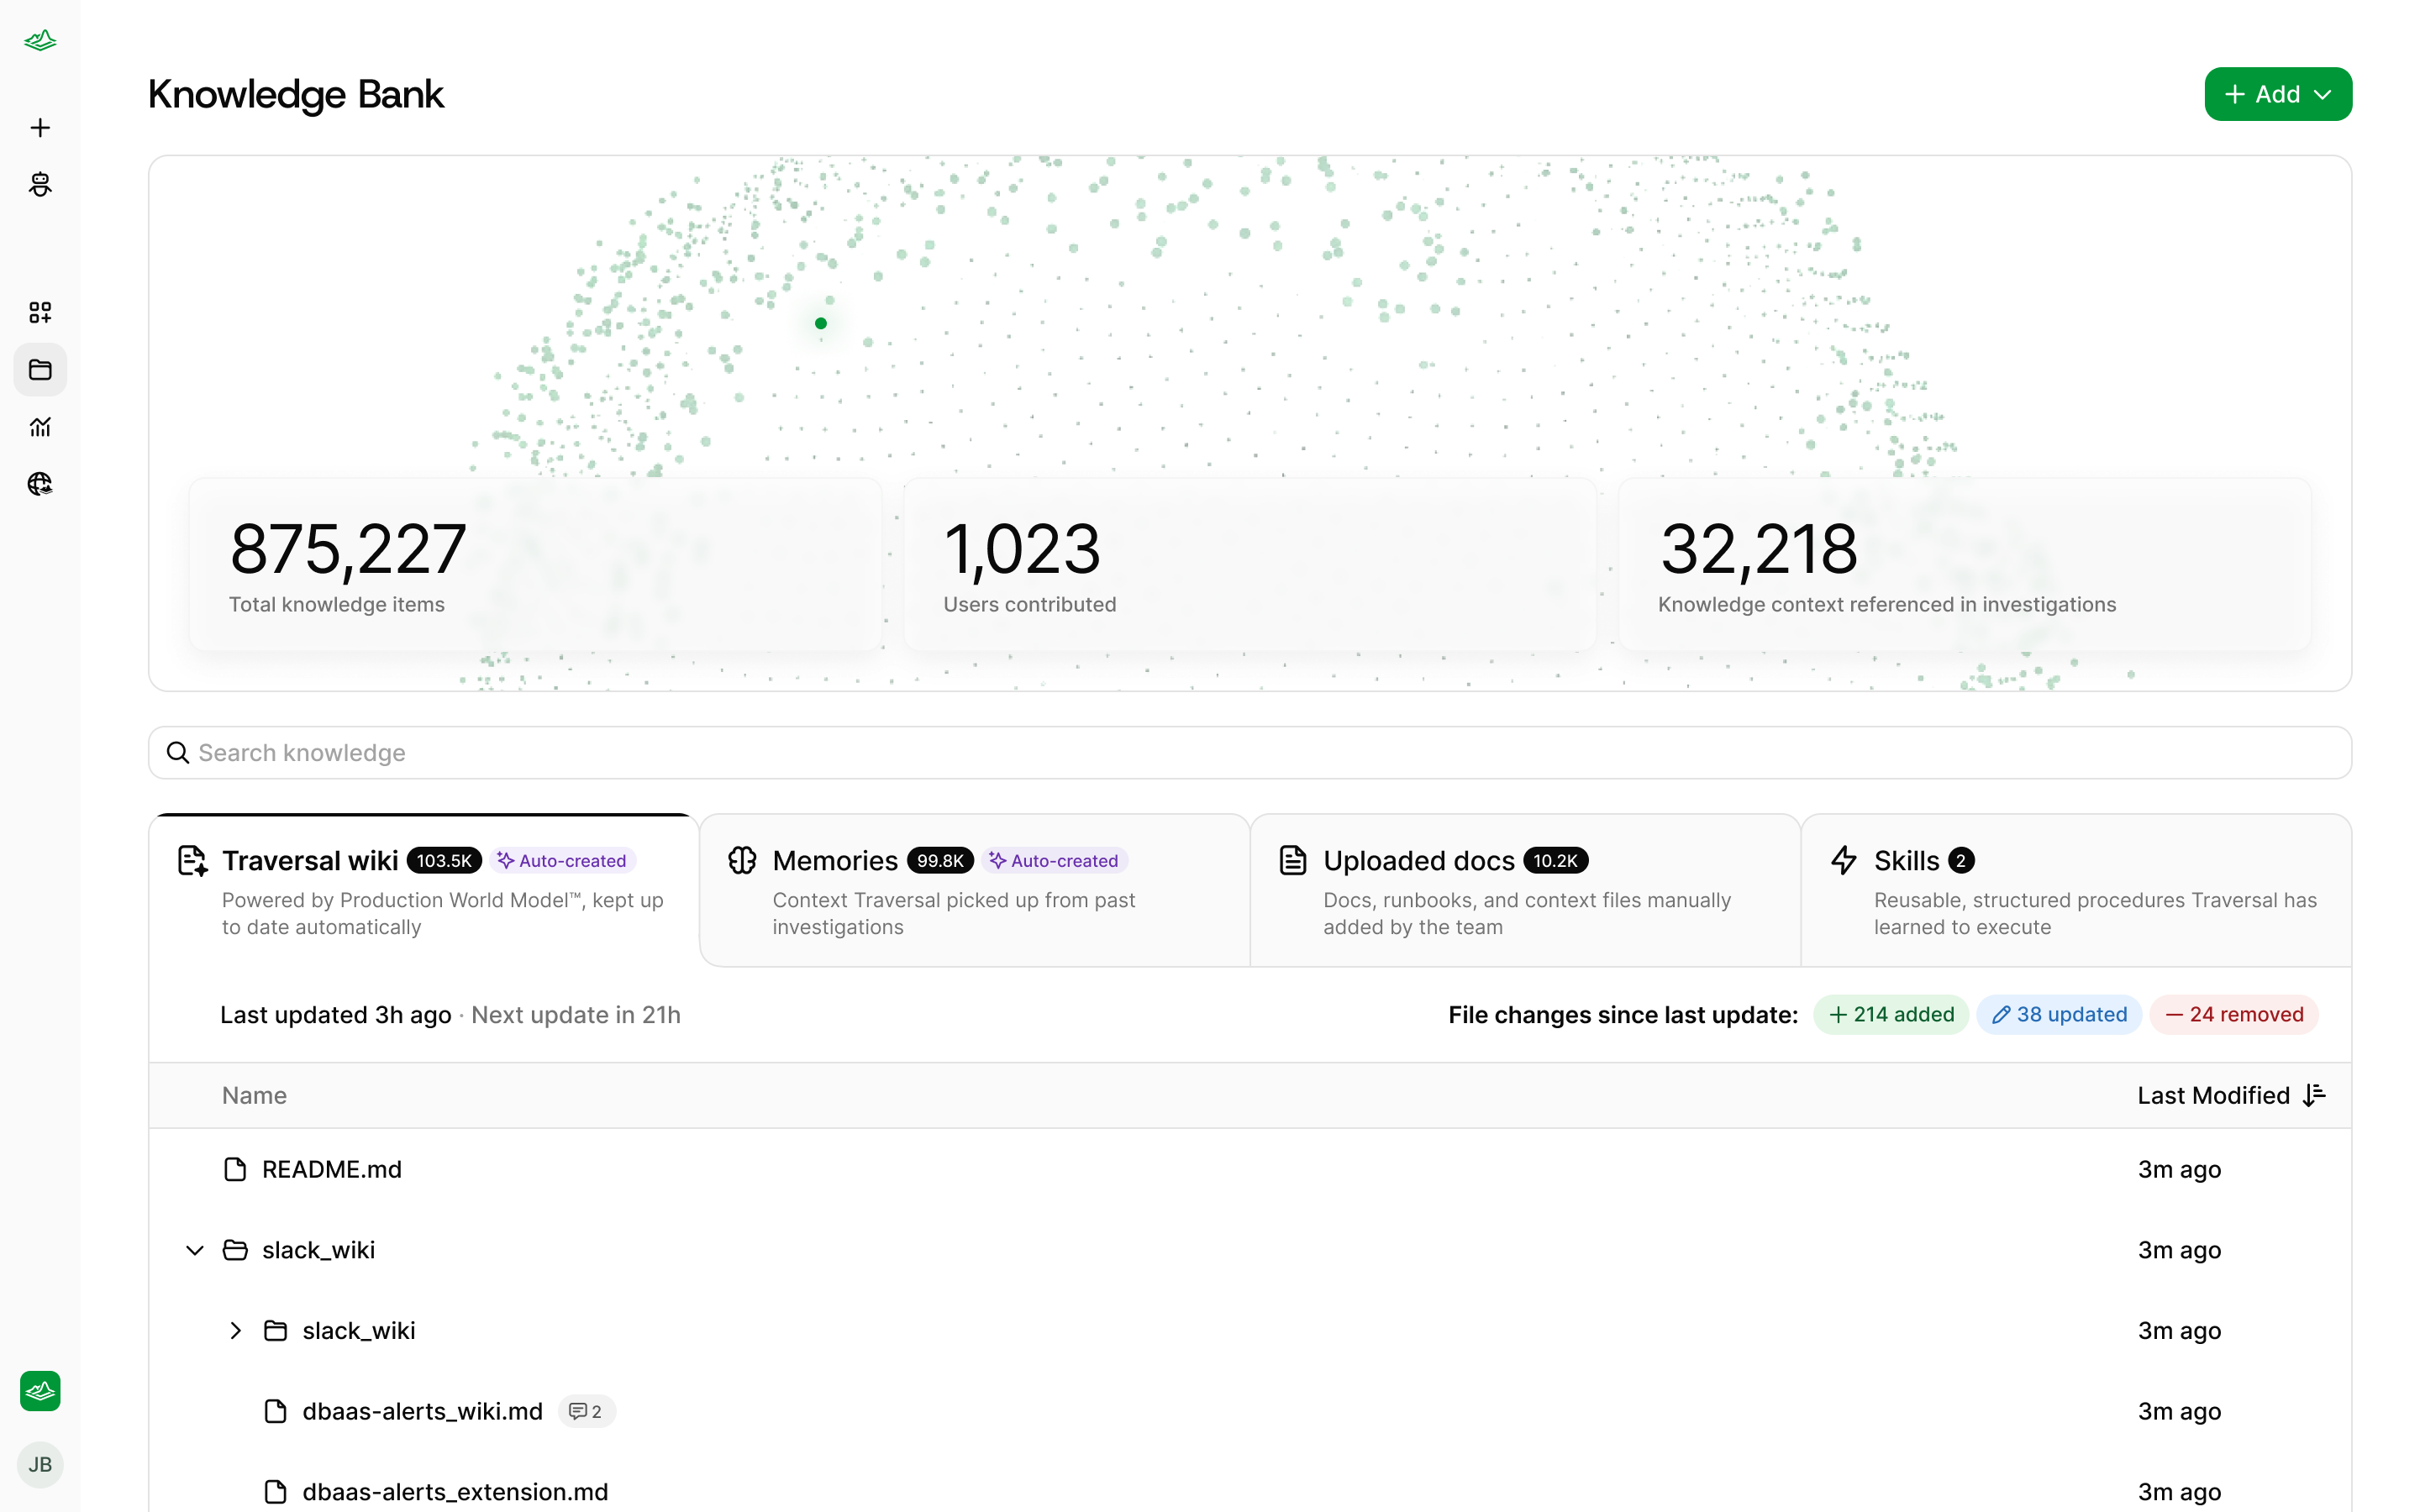Open the agent robot icon in sidebar
The image size is (2420, 1512).
tap(40, 184)
